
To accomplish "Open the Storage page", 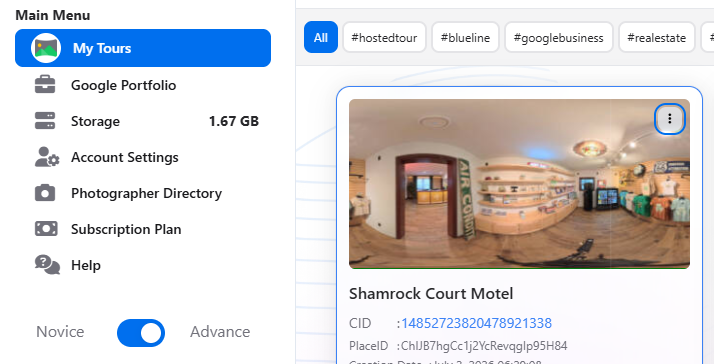I will (x=143, y=121).
